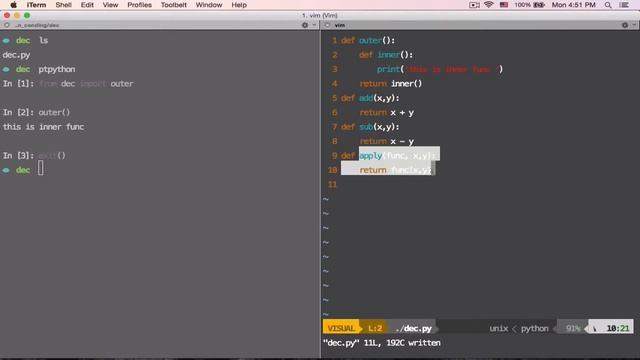640x360 pixels.
Task: Open the left pane title dropdown arrow
Action: [314, 25]
